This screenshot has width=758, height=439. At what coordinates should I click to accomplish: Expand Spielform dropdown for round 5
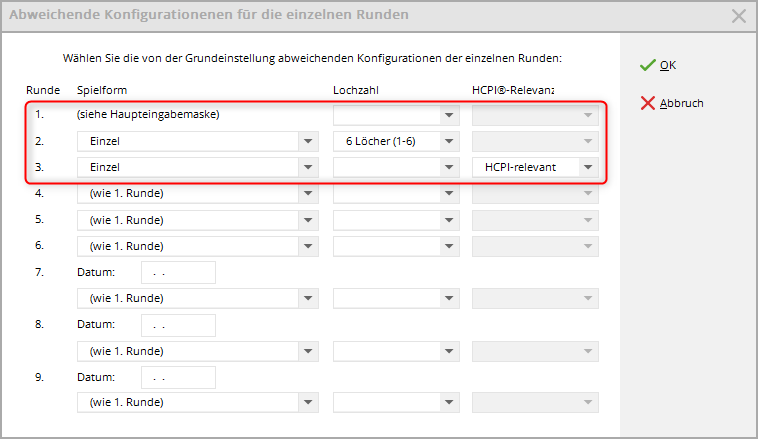(307, 219)
